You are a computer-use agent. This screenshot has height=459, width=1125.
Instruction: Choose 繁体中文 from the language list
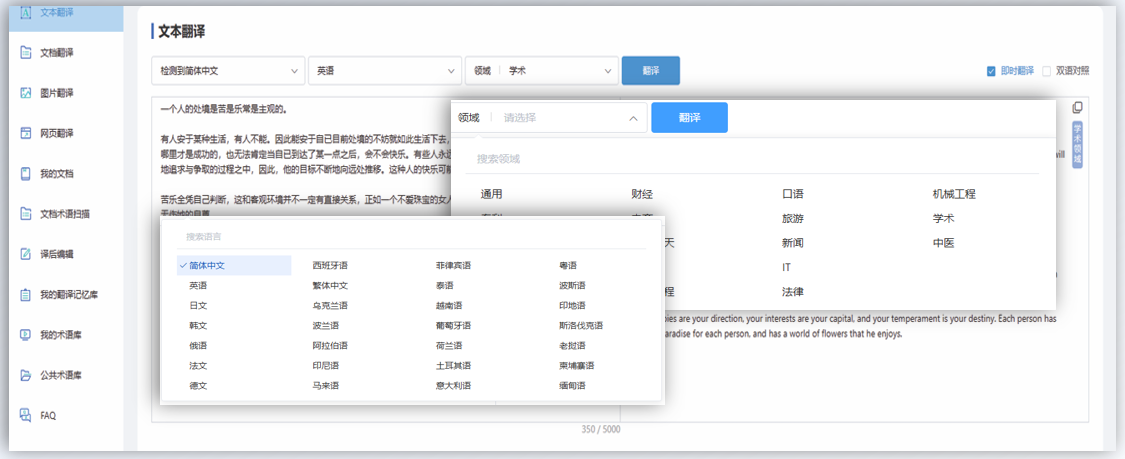[x=330, y=285]
